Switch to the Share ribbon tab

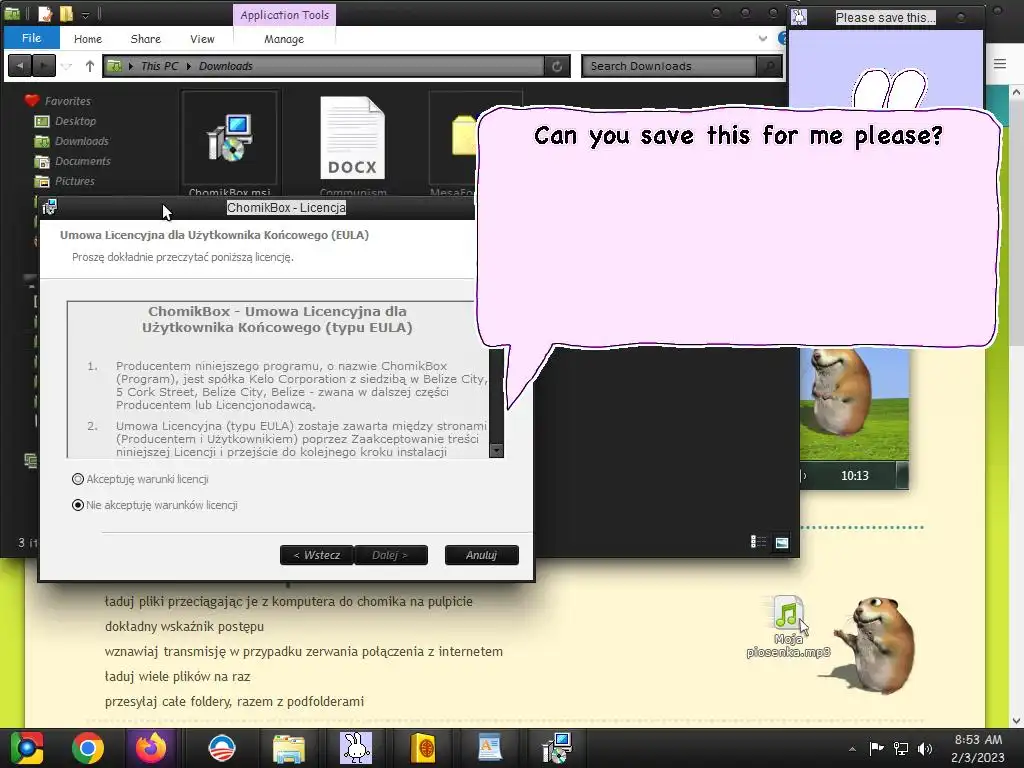point(146,39)
